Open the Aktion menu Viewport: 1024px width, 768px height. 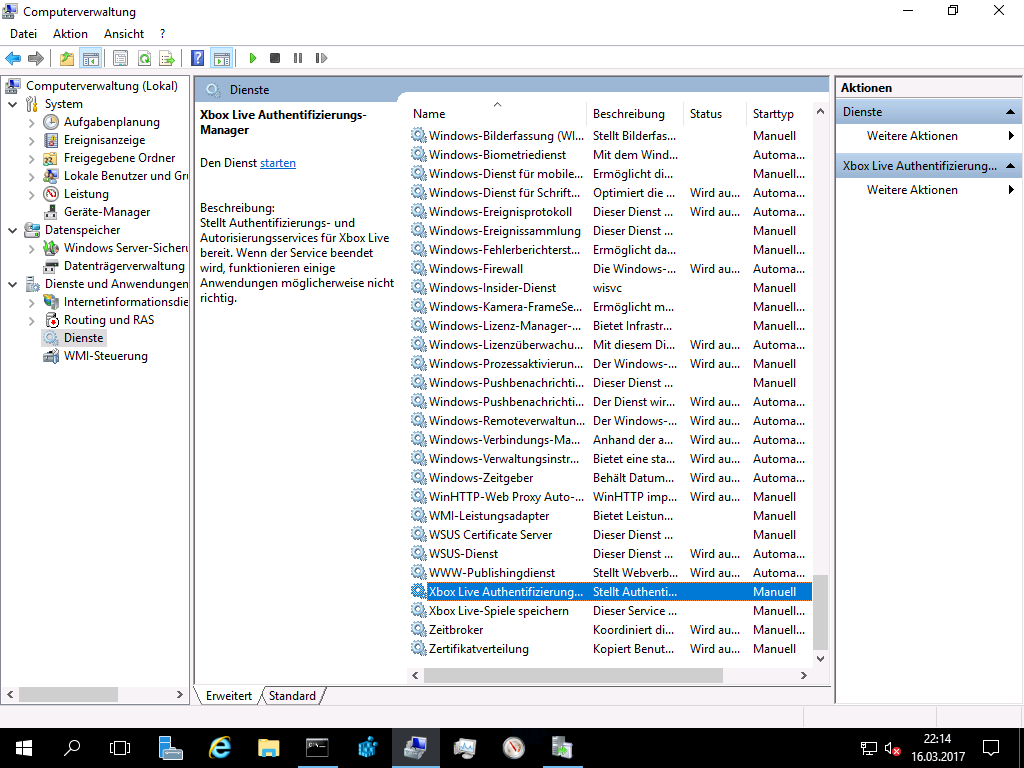click(70, 34)
